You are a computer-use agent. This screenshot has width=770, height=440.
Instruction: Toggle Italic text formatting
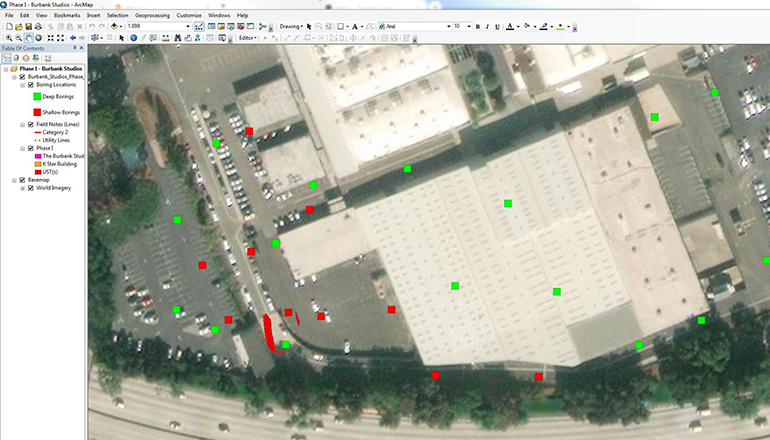tap(487, 27)
